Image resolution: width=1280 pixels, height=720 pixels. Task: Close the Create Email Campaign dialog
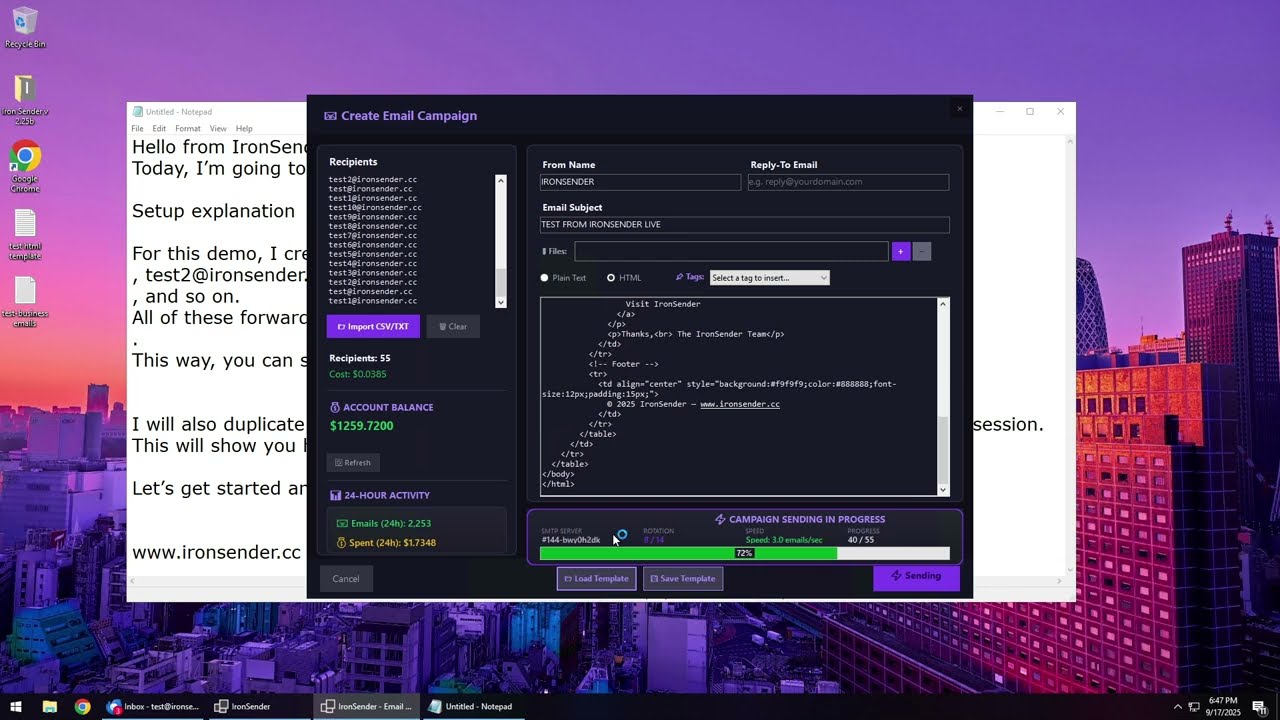[x=959, y=108]
